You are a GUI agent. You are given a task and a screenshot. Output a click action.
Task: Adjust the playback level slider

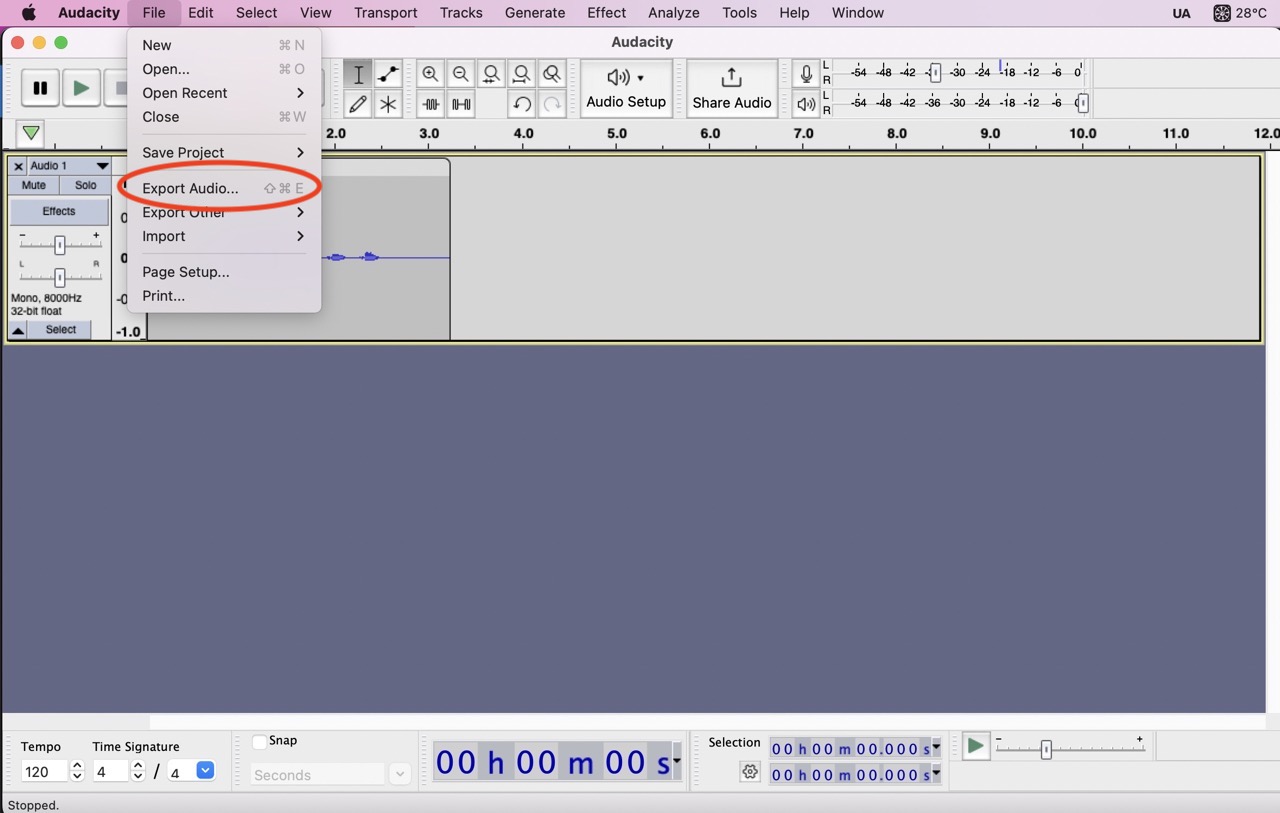(1082, 103)
